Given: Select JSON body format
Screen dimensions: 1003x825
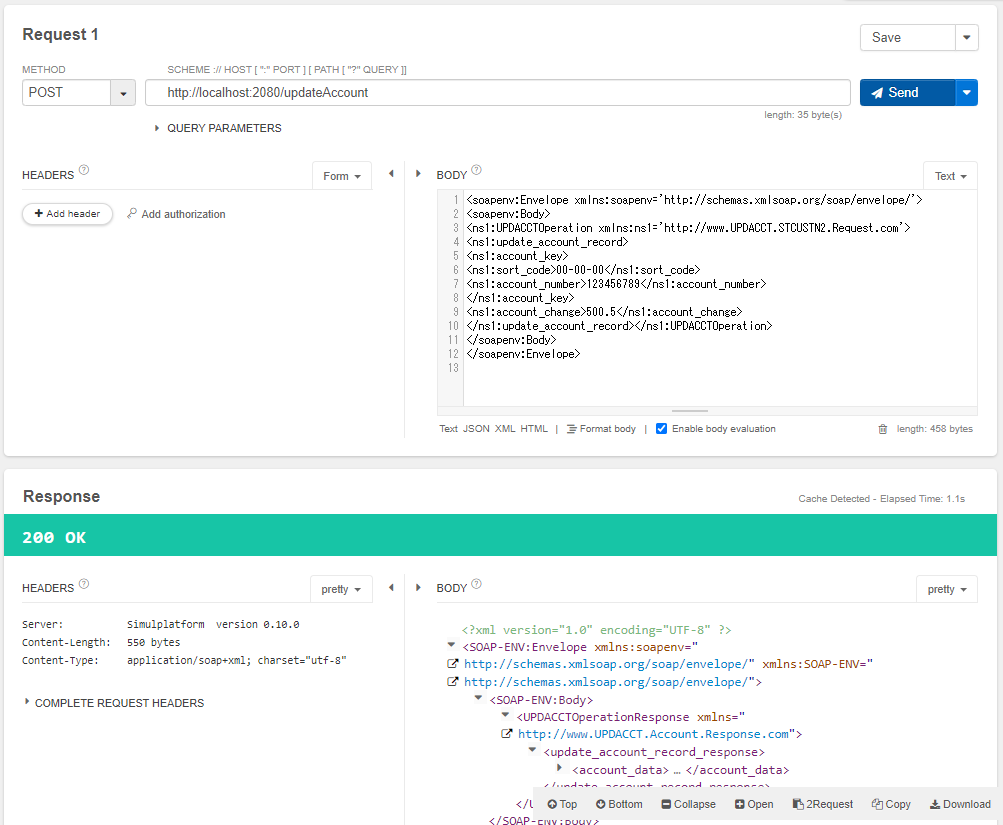Looking at the screenshot, I should click(x=476, y=428).
